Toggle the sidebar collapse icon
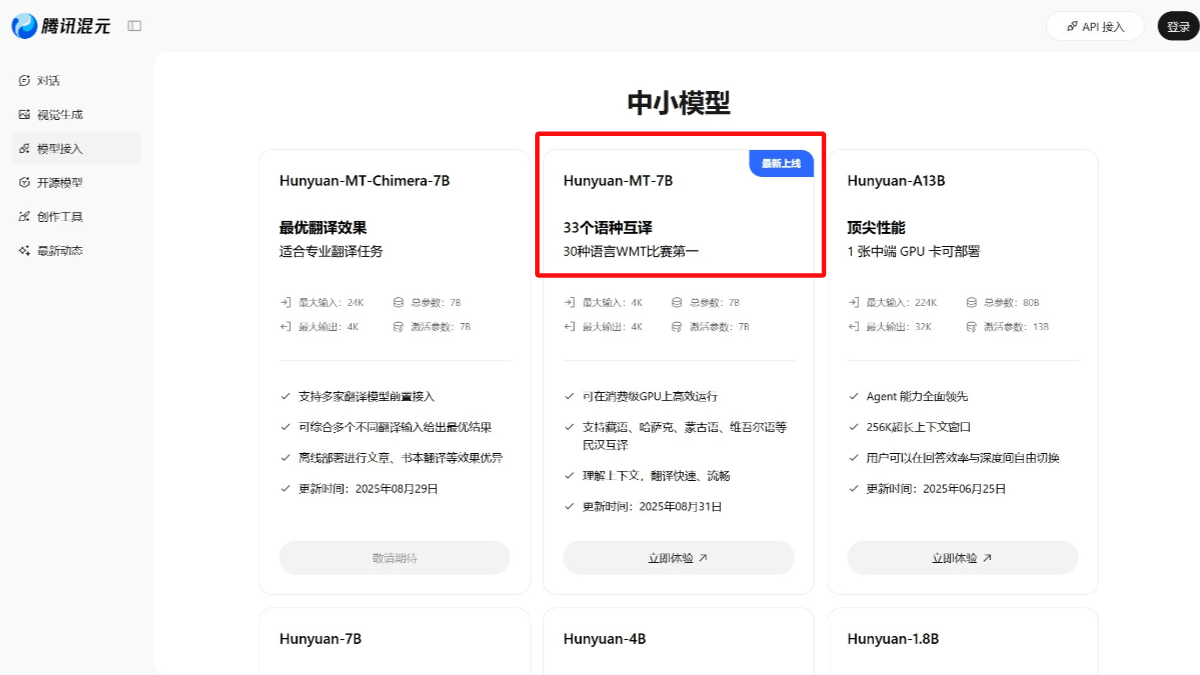 click(x=135, y=26)
